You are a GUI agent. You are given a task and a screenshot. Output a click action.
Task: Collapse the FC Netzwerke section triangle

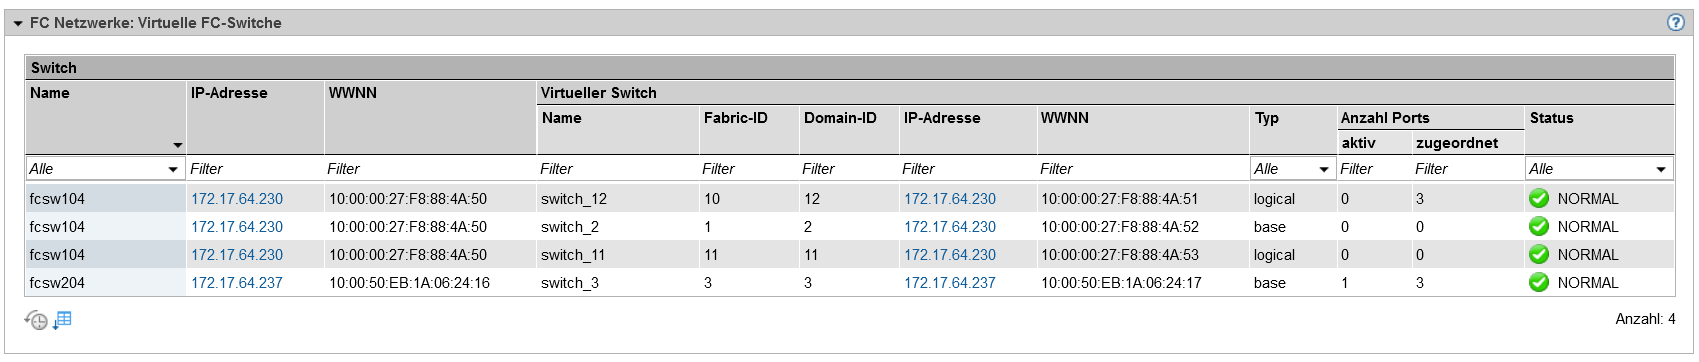(17, 23)
